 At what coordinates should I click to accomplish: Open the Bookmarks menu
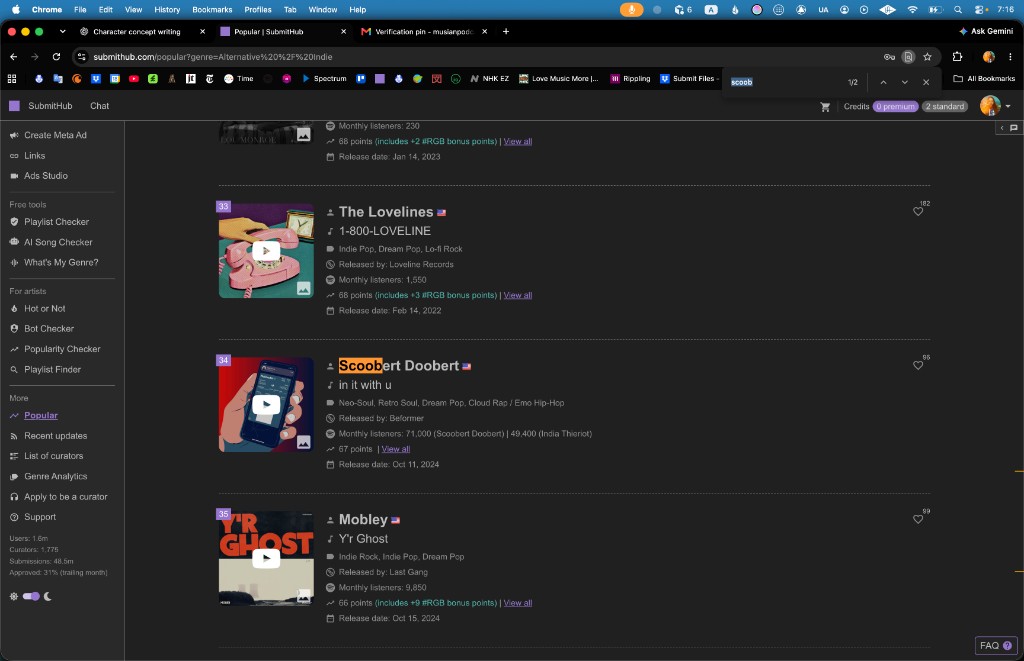pyautogui.click(x=212, y=10)
